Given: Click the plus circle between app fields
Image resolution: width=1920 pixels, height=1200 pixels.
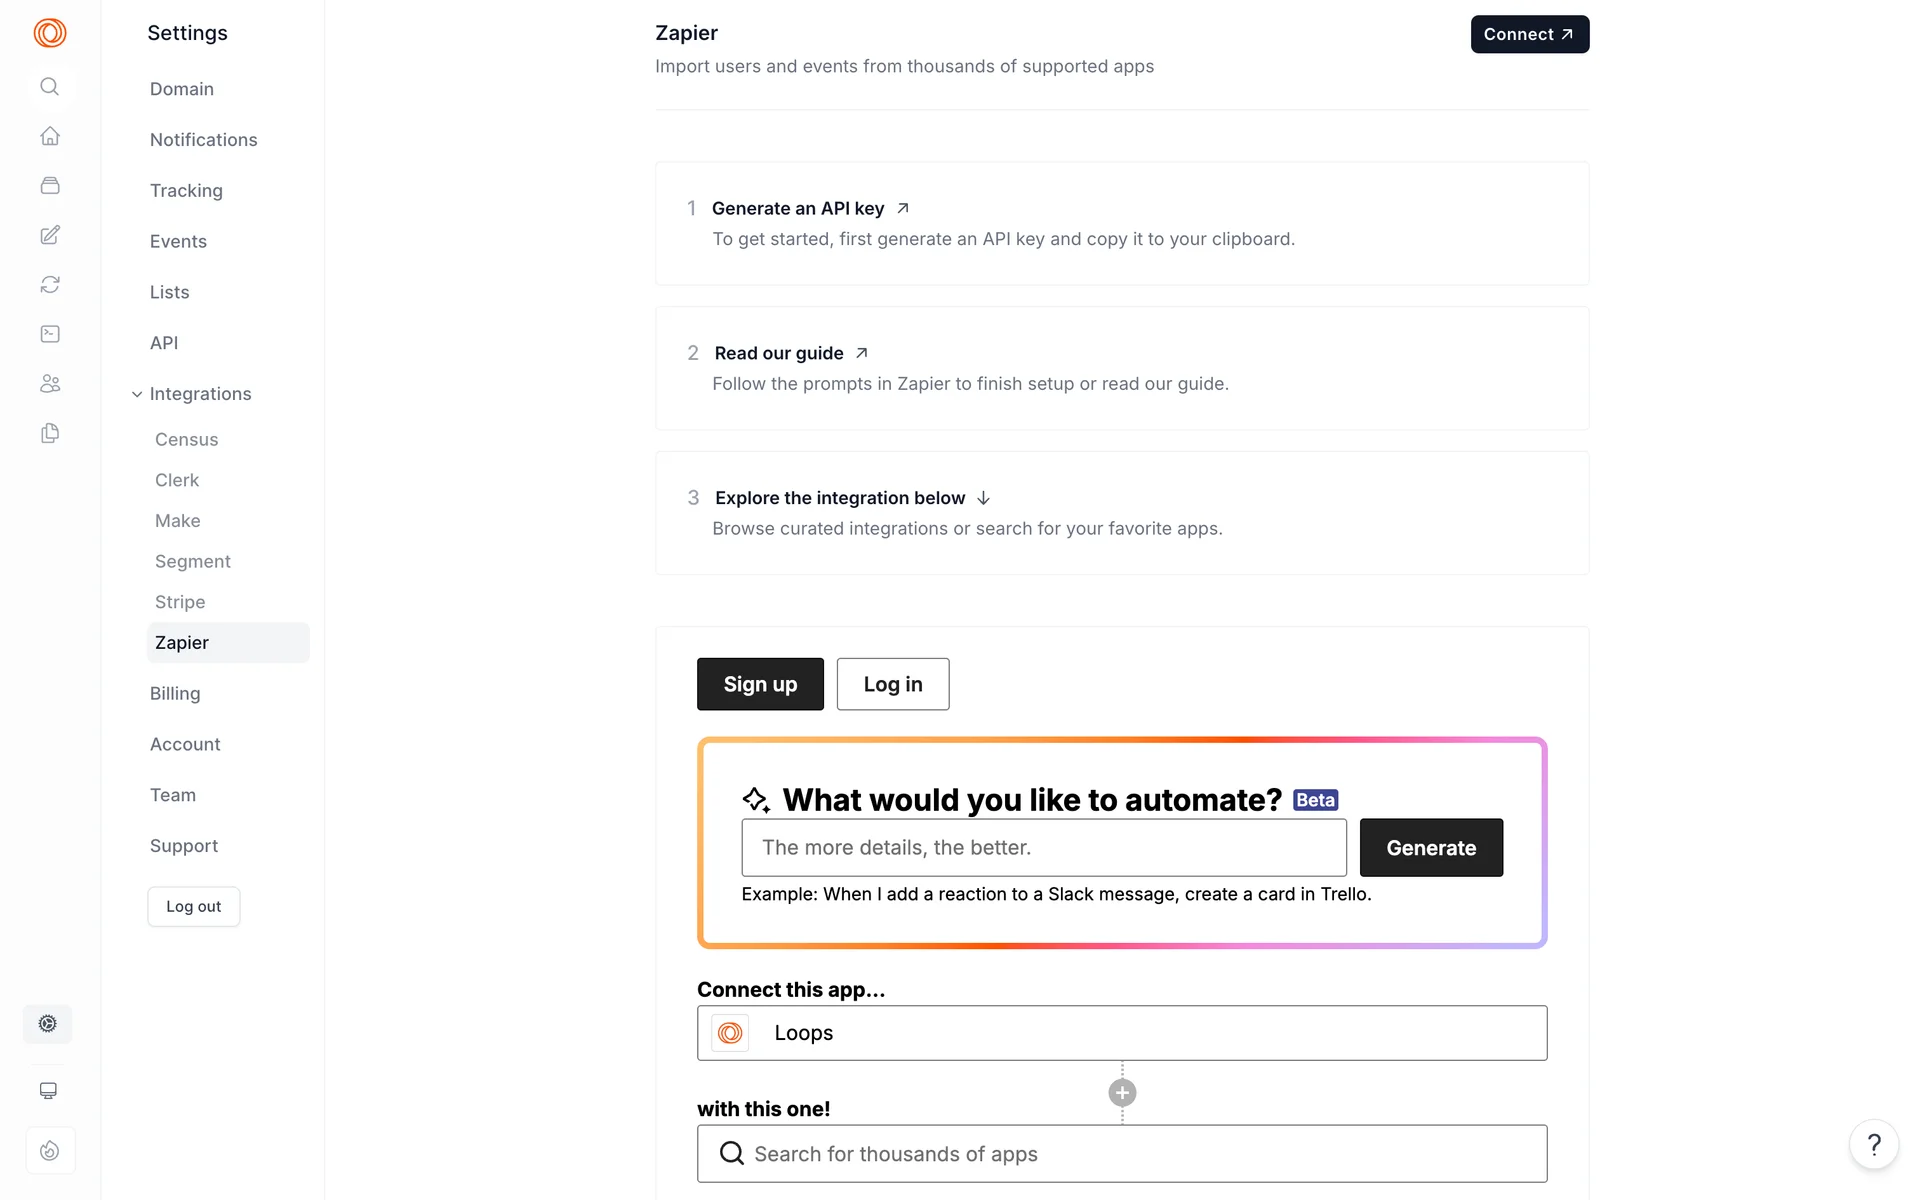Looking at the screenshot, I should pyautogui.click(x=1122, y=1093).
